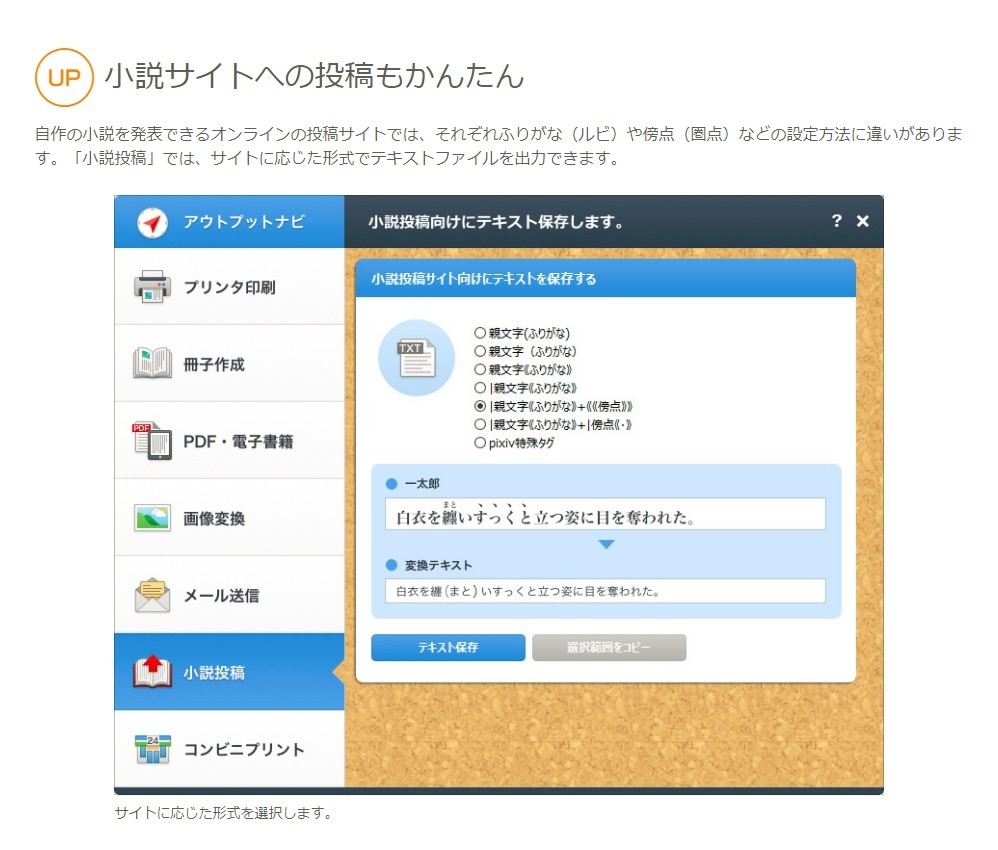Screen dimensions: 998x850
Task: Open the 冊子作成 menu item
Action: (x=229, y=364)
